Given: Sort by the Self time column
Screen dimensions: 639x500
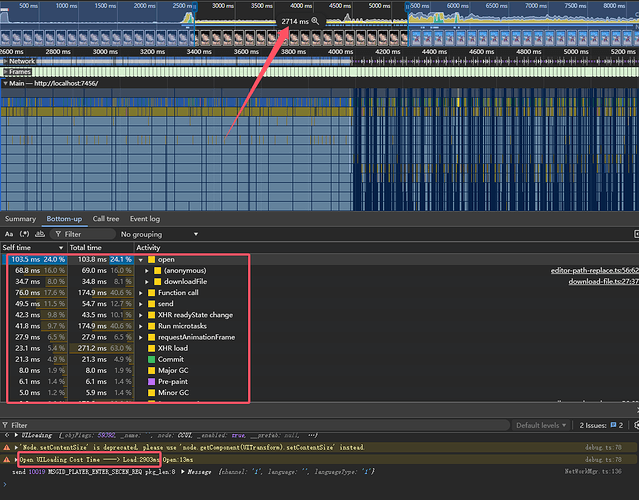Looking at the screenshot, I should click(33, 247).
